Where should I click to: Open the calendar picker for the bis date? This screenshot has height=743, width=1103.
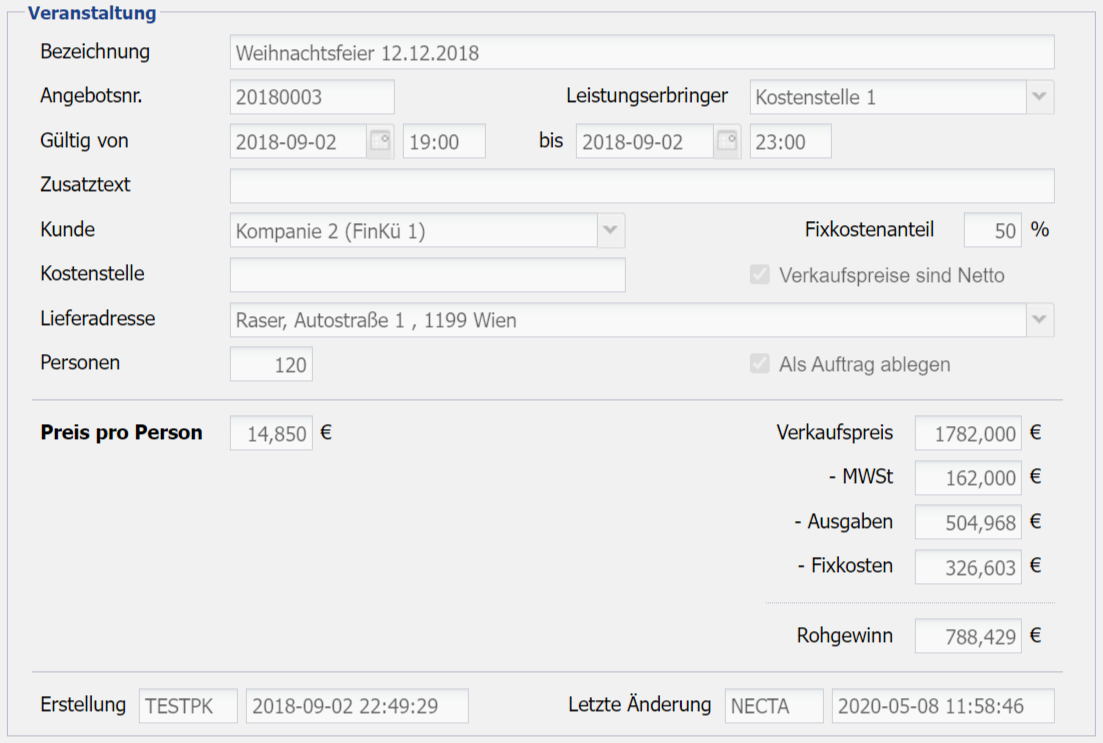coord(727,141)
